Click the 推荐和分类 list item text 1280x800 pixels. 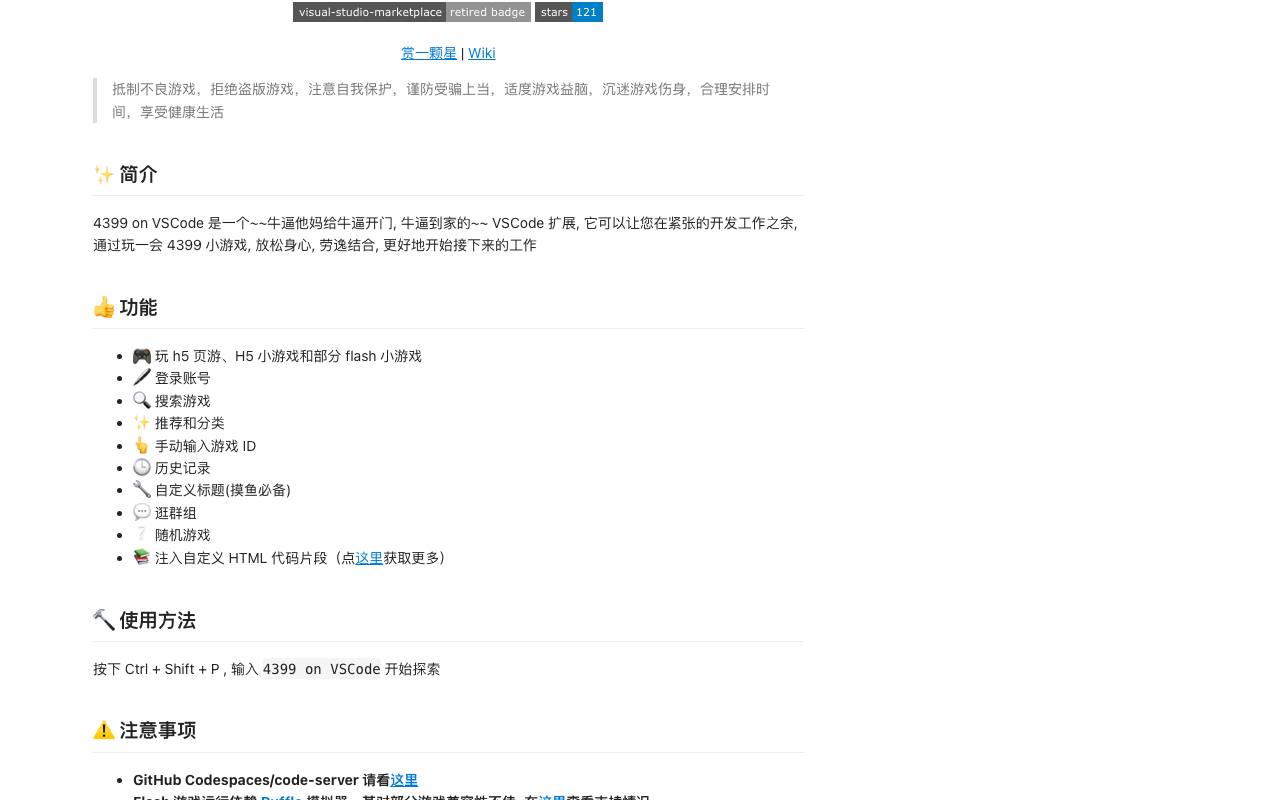pyautogui.click(x=190, y=423)
